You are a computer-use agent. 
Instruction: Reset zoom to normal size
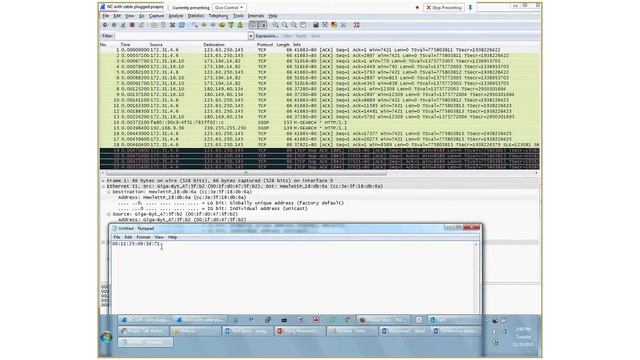tap(293, 25)
